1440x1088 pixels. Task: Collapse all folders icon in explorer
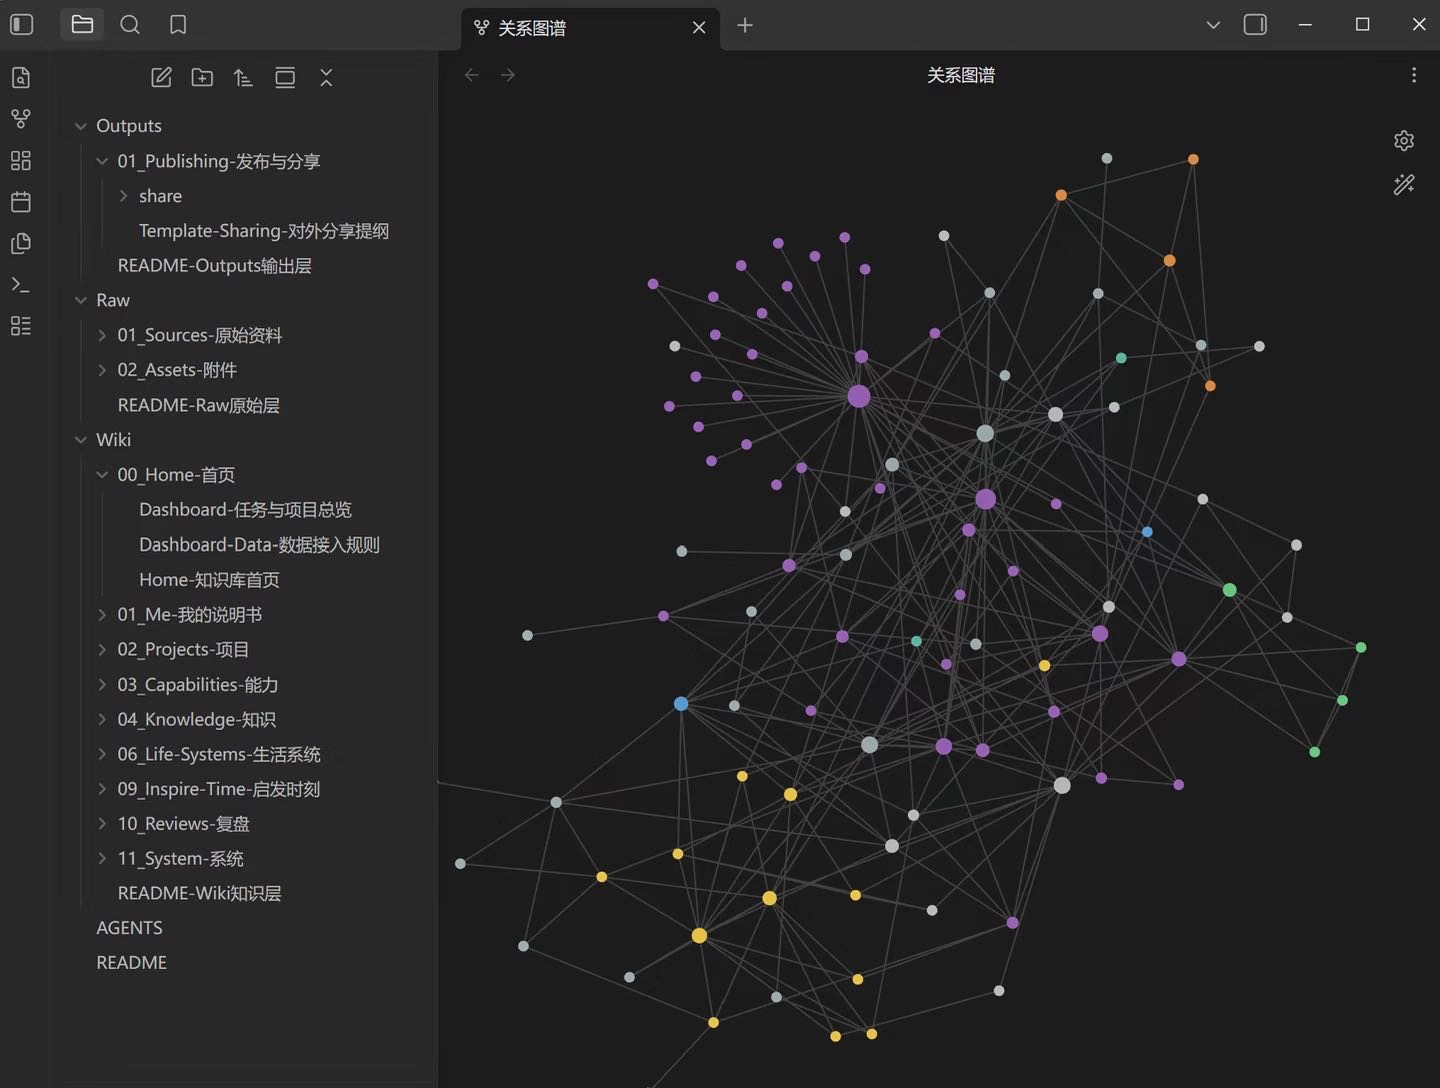pyautogui.click(x=326, y=78)
